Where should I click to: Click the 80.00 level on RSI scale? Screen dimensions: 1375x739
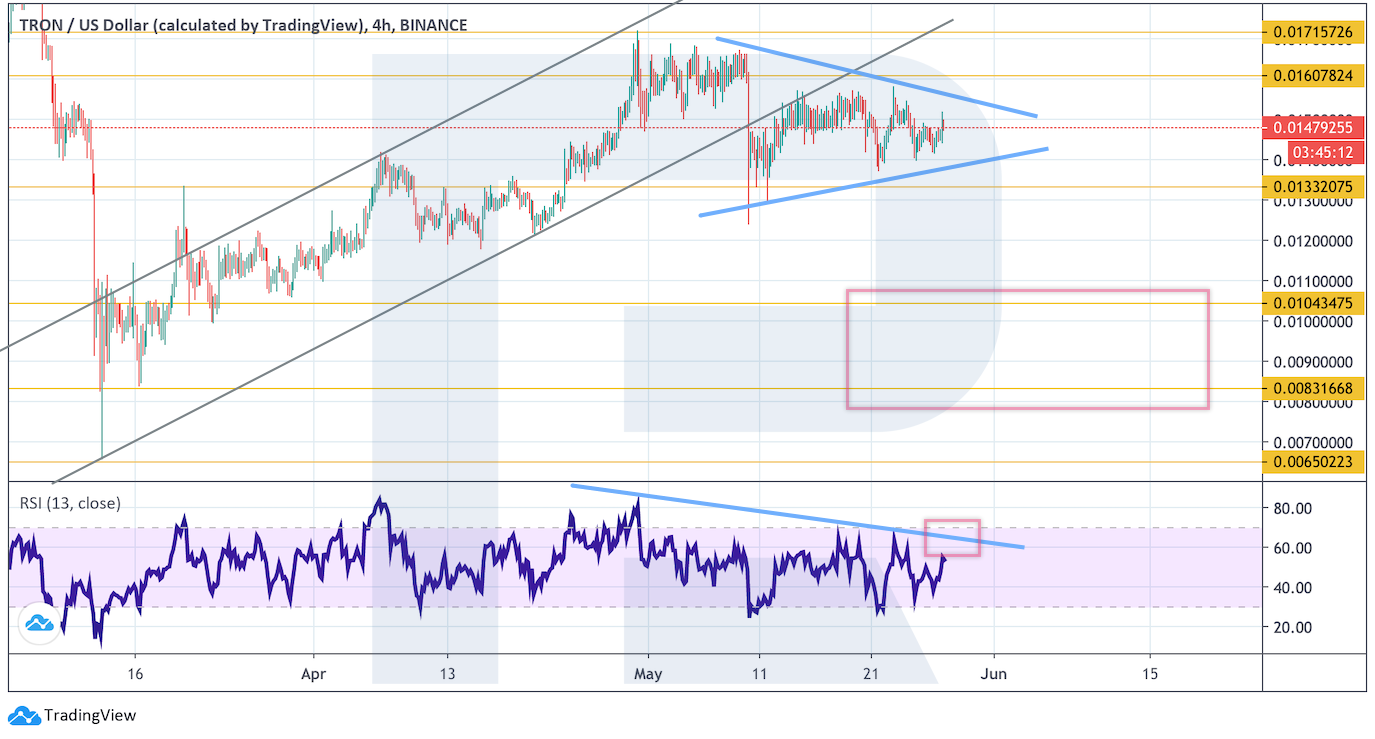point(1293,508)
